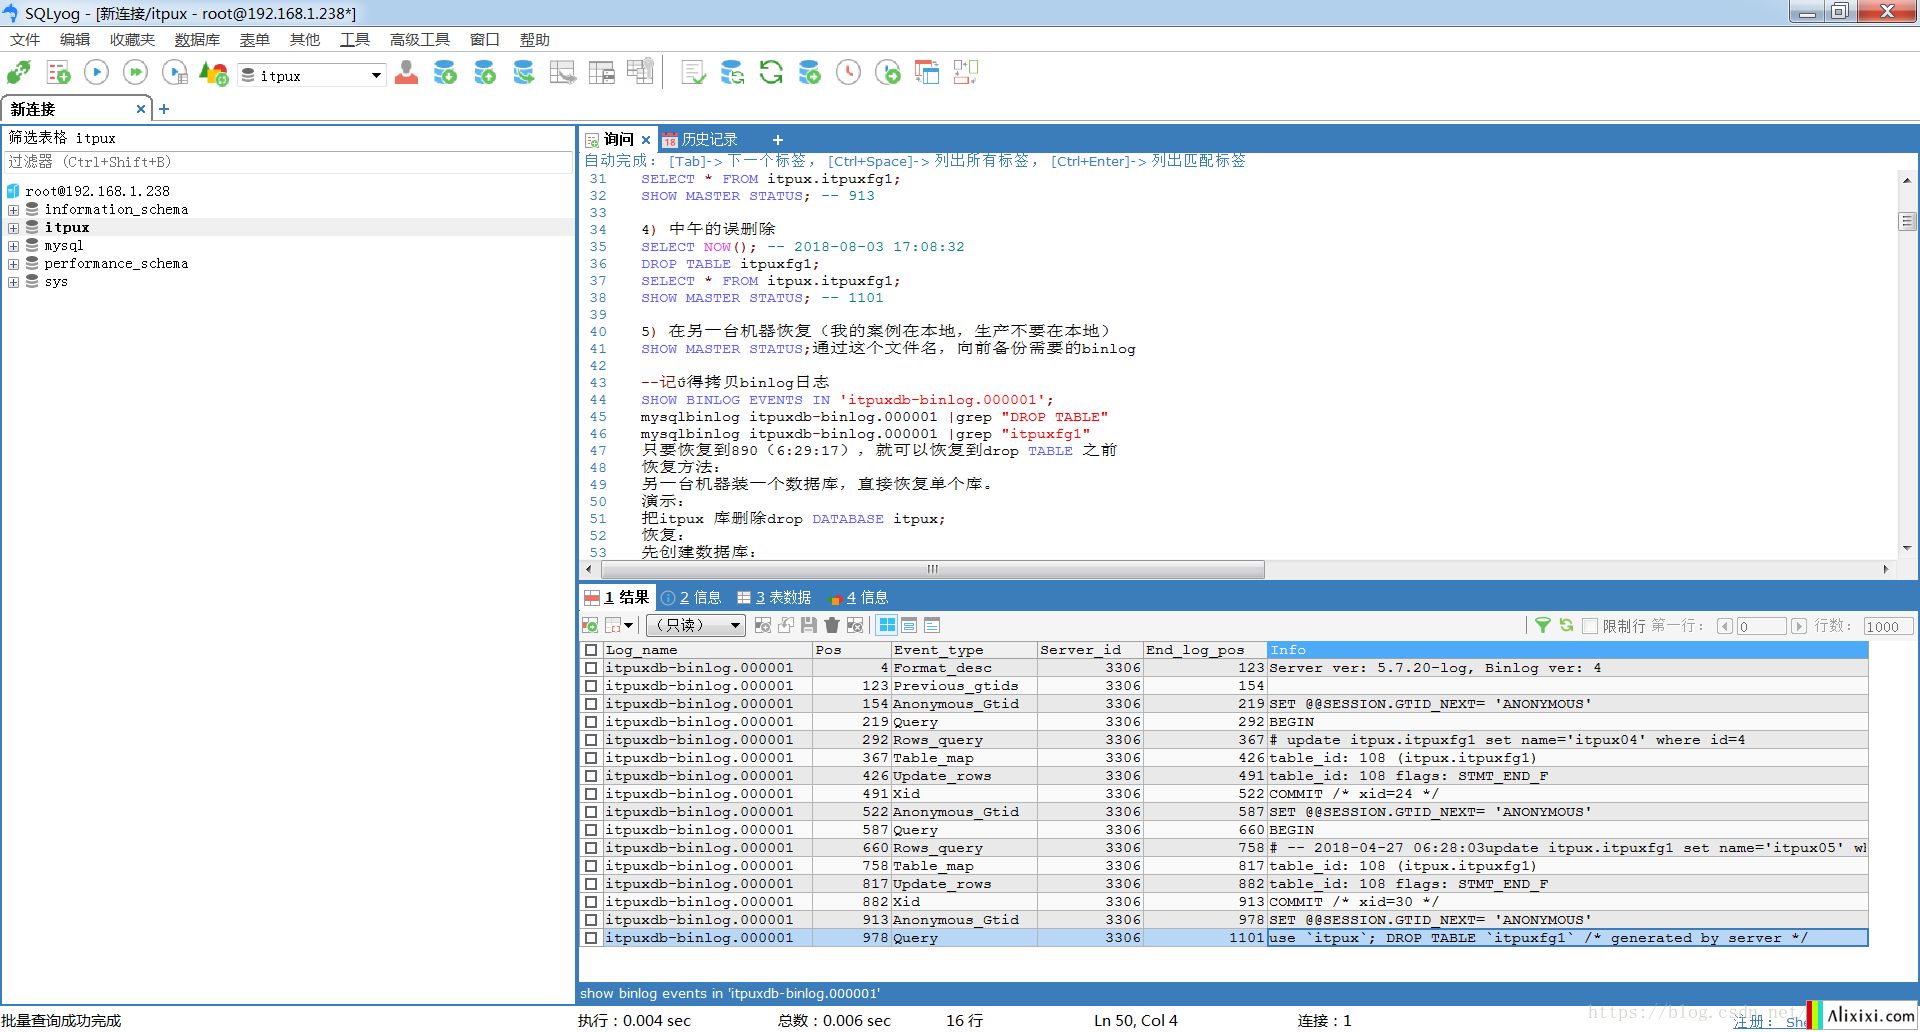Open the 高级工具 menu
1920x1032 pixels.
[x=420, y=40]
